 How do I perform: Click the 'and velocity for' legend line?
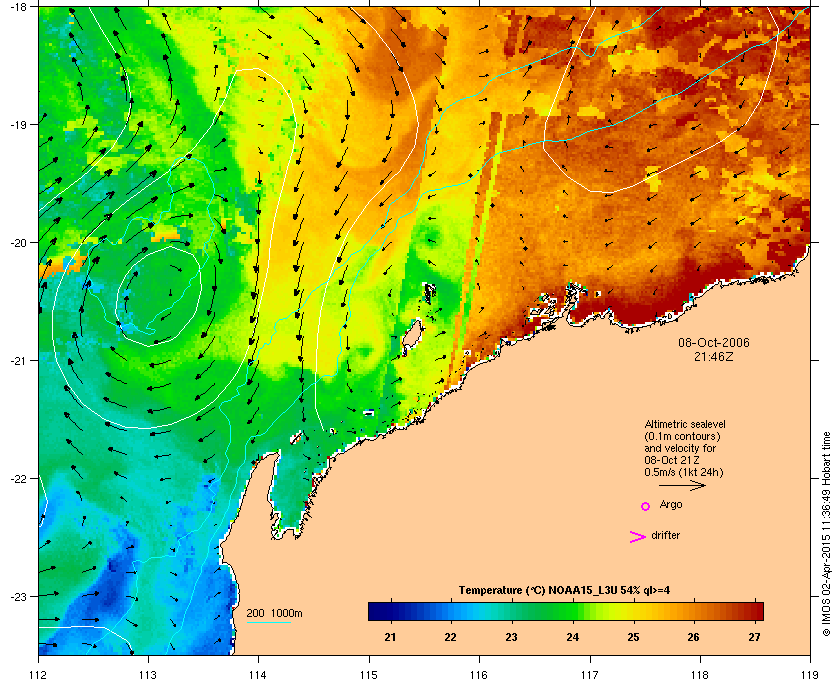coord(680,448)
